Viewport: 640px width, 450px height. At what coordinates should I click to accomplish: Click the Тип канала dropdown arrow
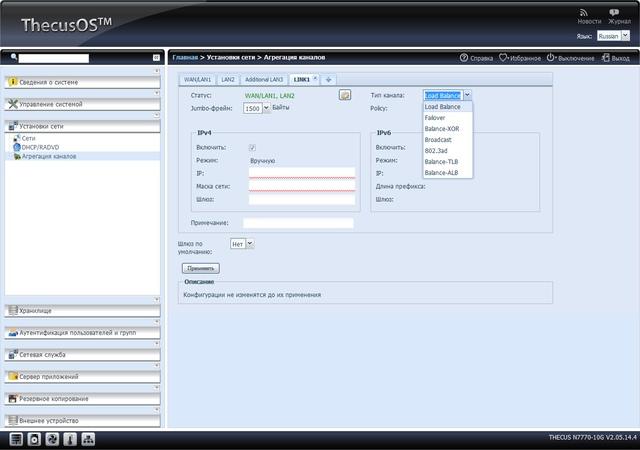(467, 95)
